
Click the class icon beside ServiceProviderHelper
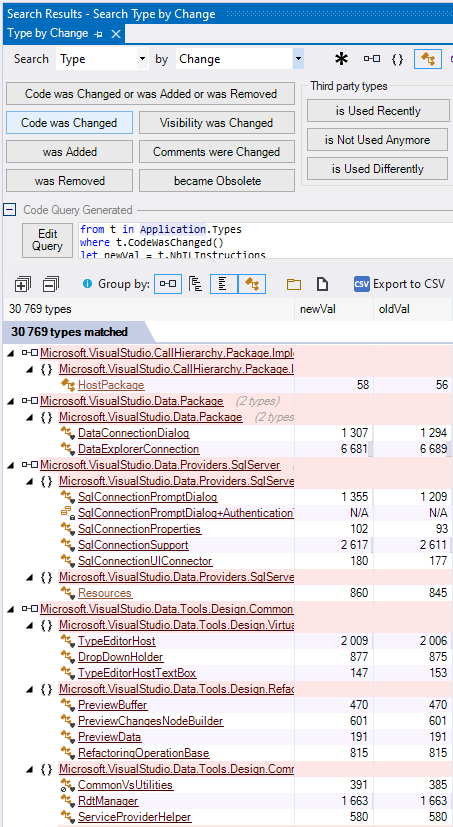click(68, 817)
